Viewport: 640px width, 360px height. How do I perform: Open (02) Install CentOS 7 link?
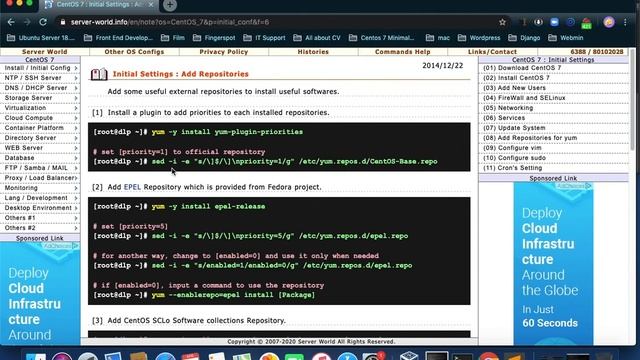516,78
